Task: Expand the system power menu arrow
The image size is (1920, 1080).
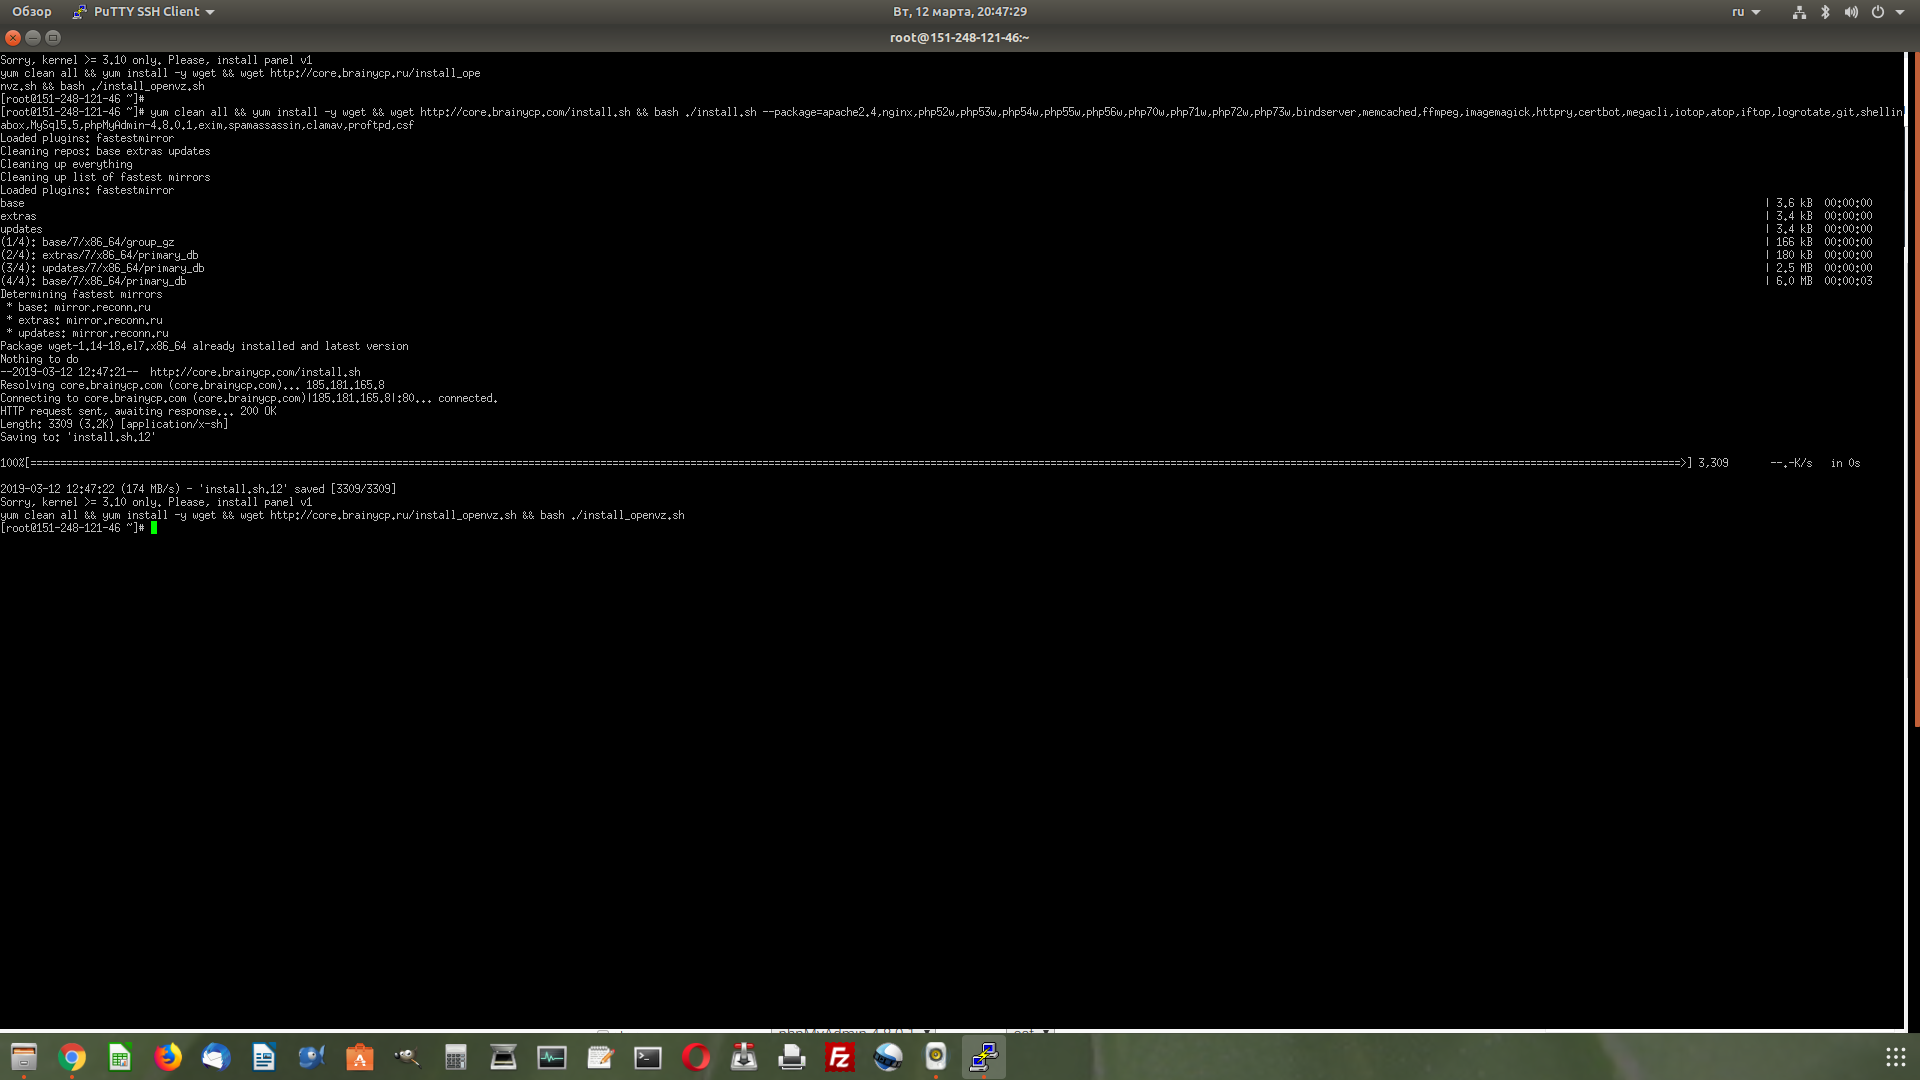Action: click(x=1900, y=12)
